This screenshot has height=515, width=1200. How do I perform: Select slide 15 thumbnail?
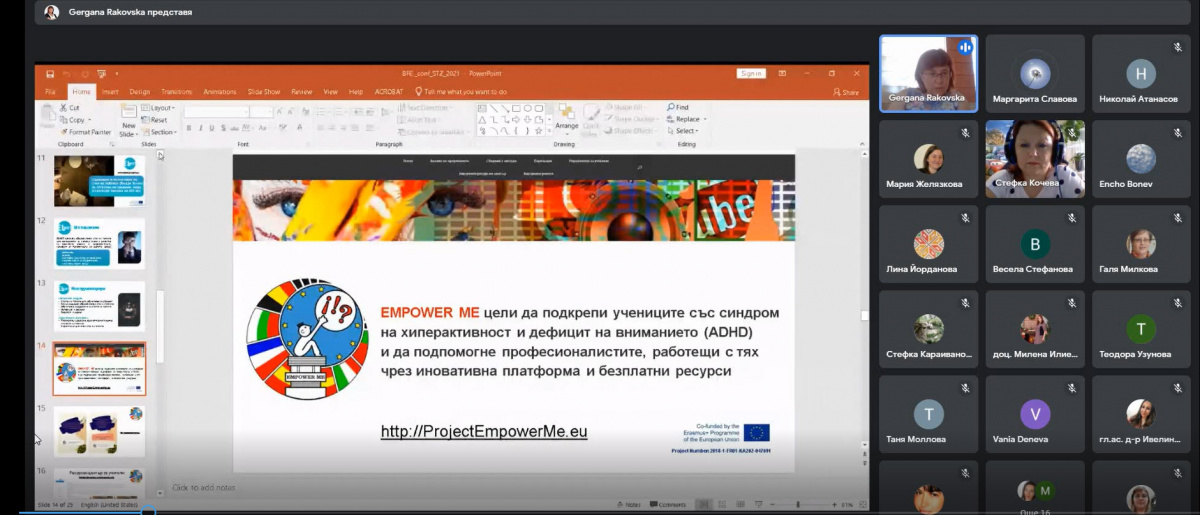point(99,431)
